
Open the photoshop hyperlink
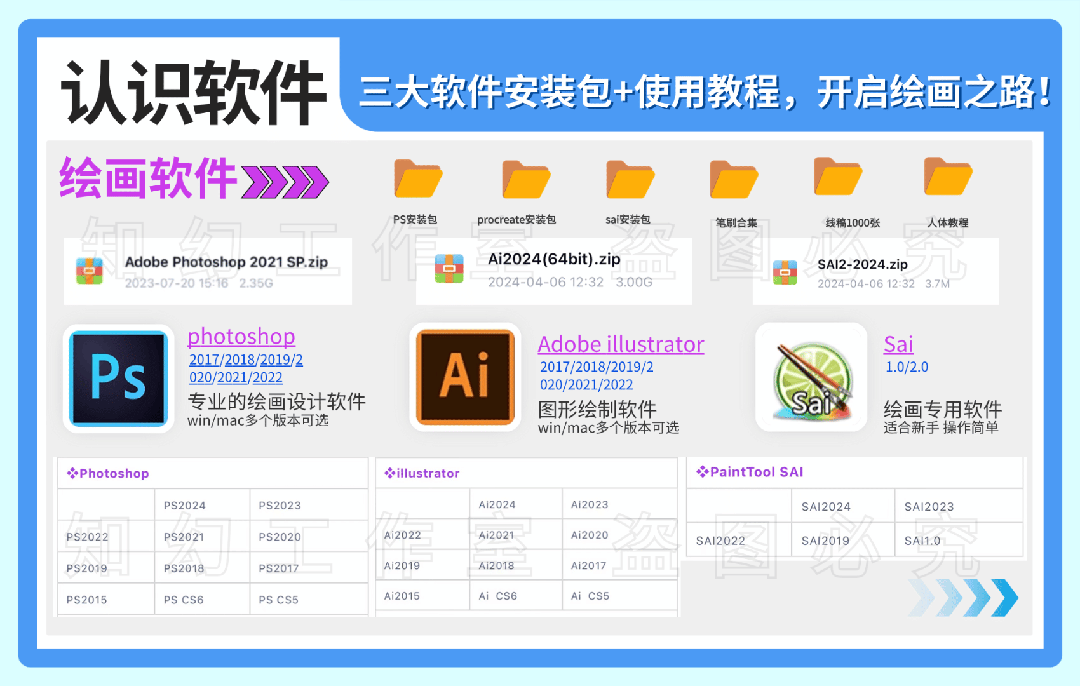[241, 337]
